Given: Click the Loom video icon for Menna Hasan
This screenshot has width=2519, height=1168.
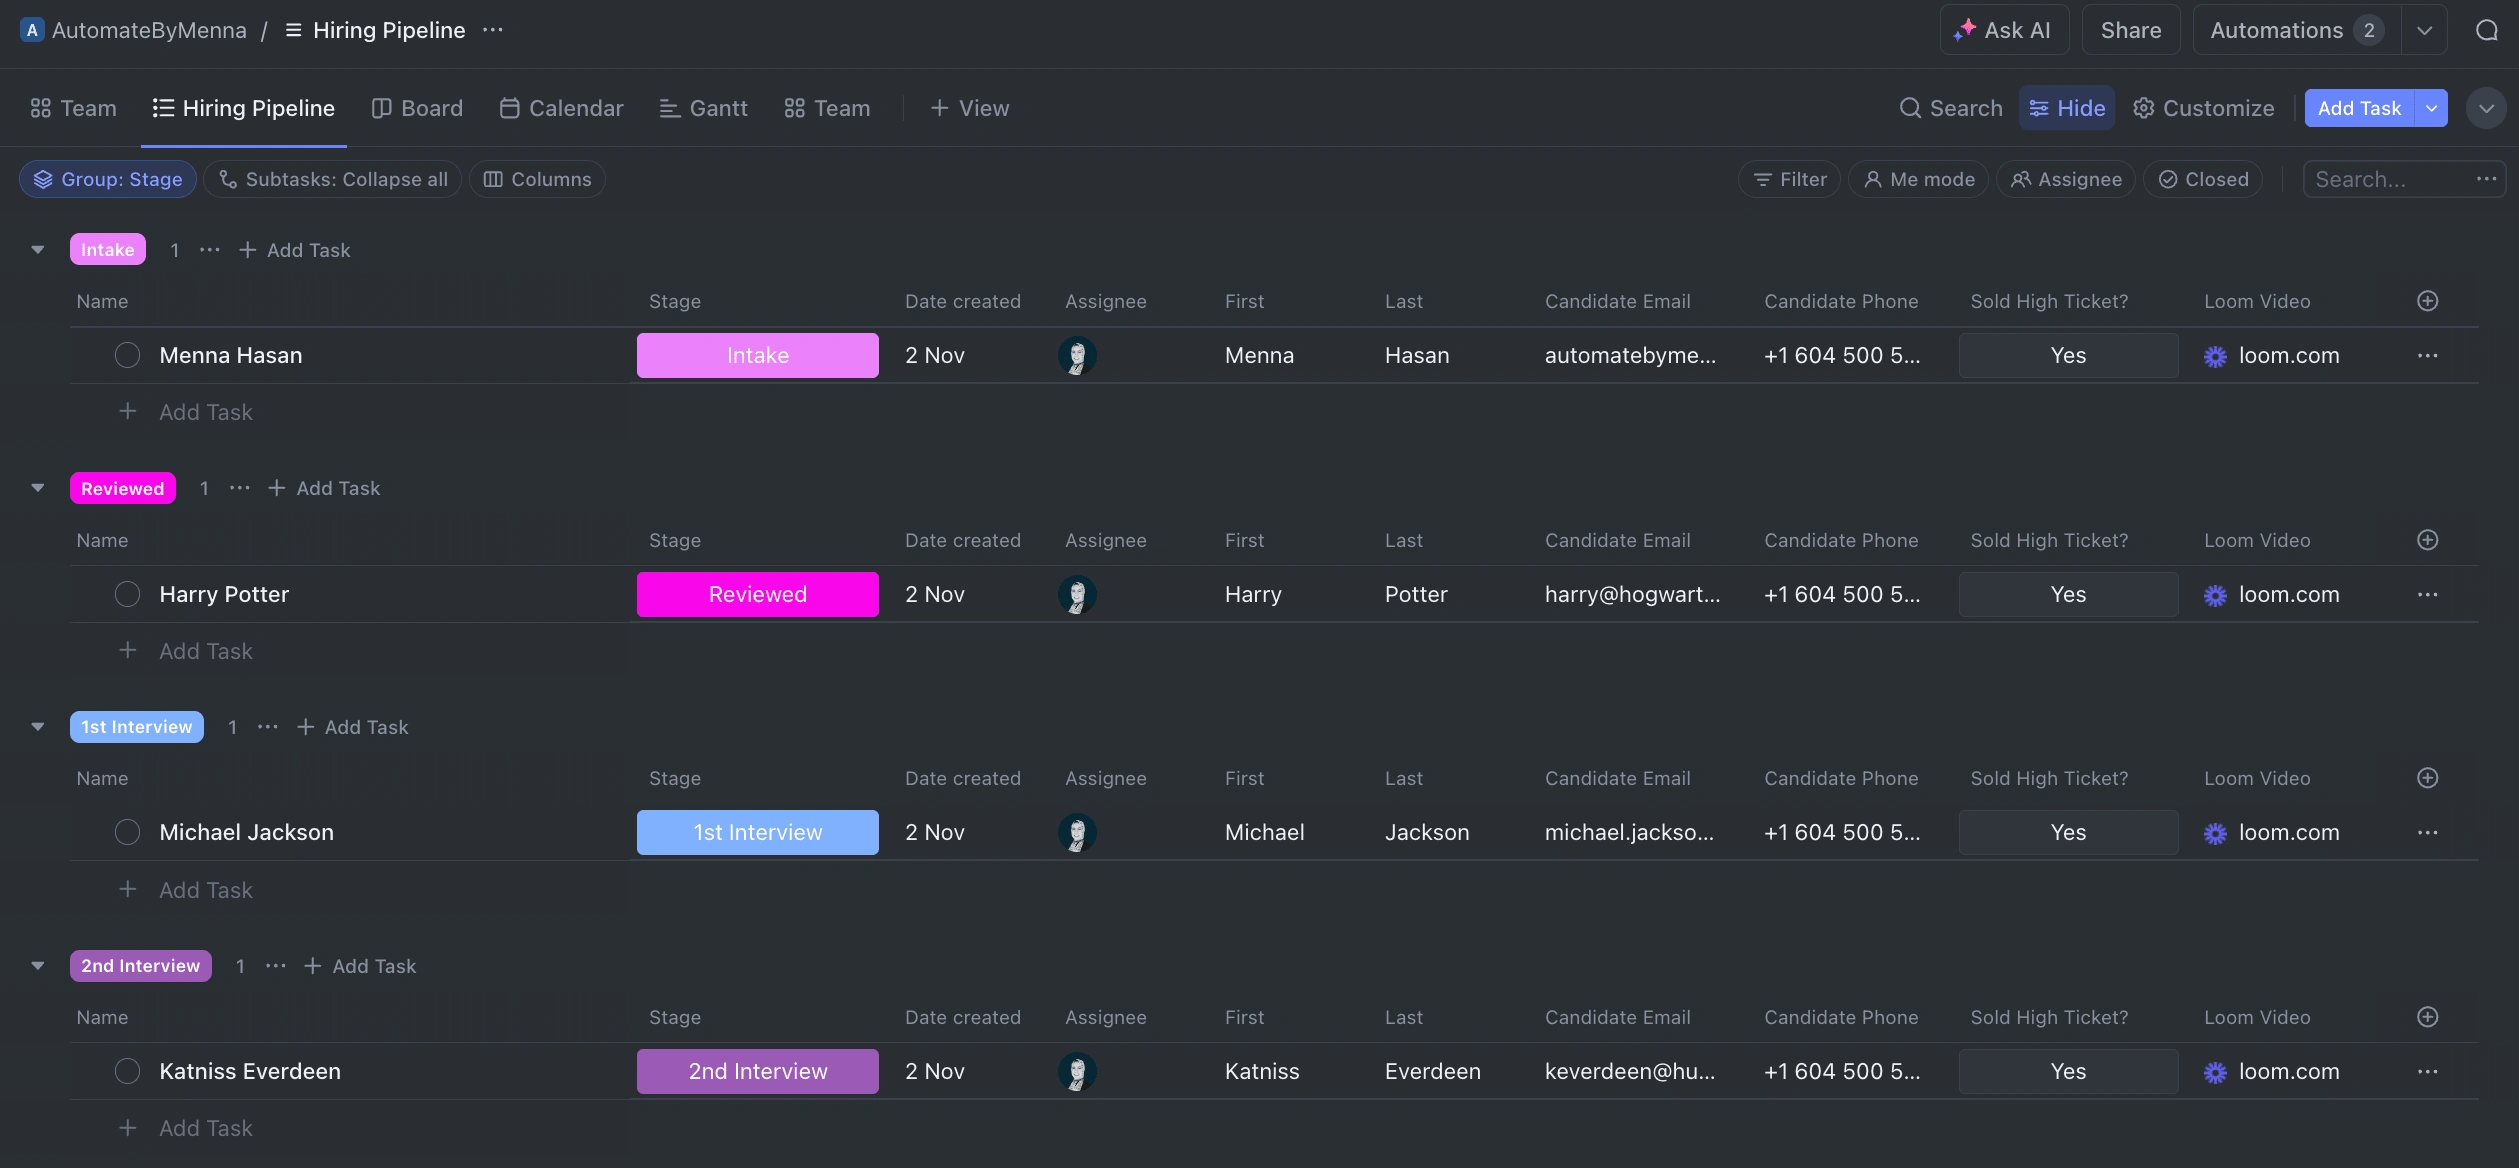Looking at the screenshot, I should 2215,355.
